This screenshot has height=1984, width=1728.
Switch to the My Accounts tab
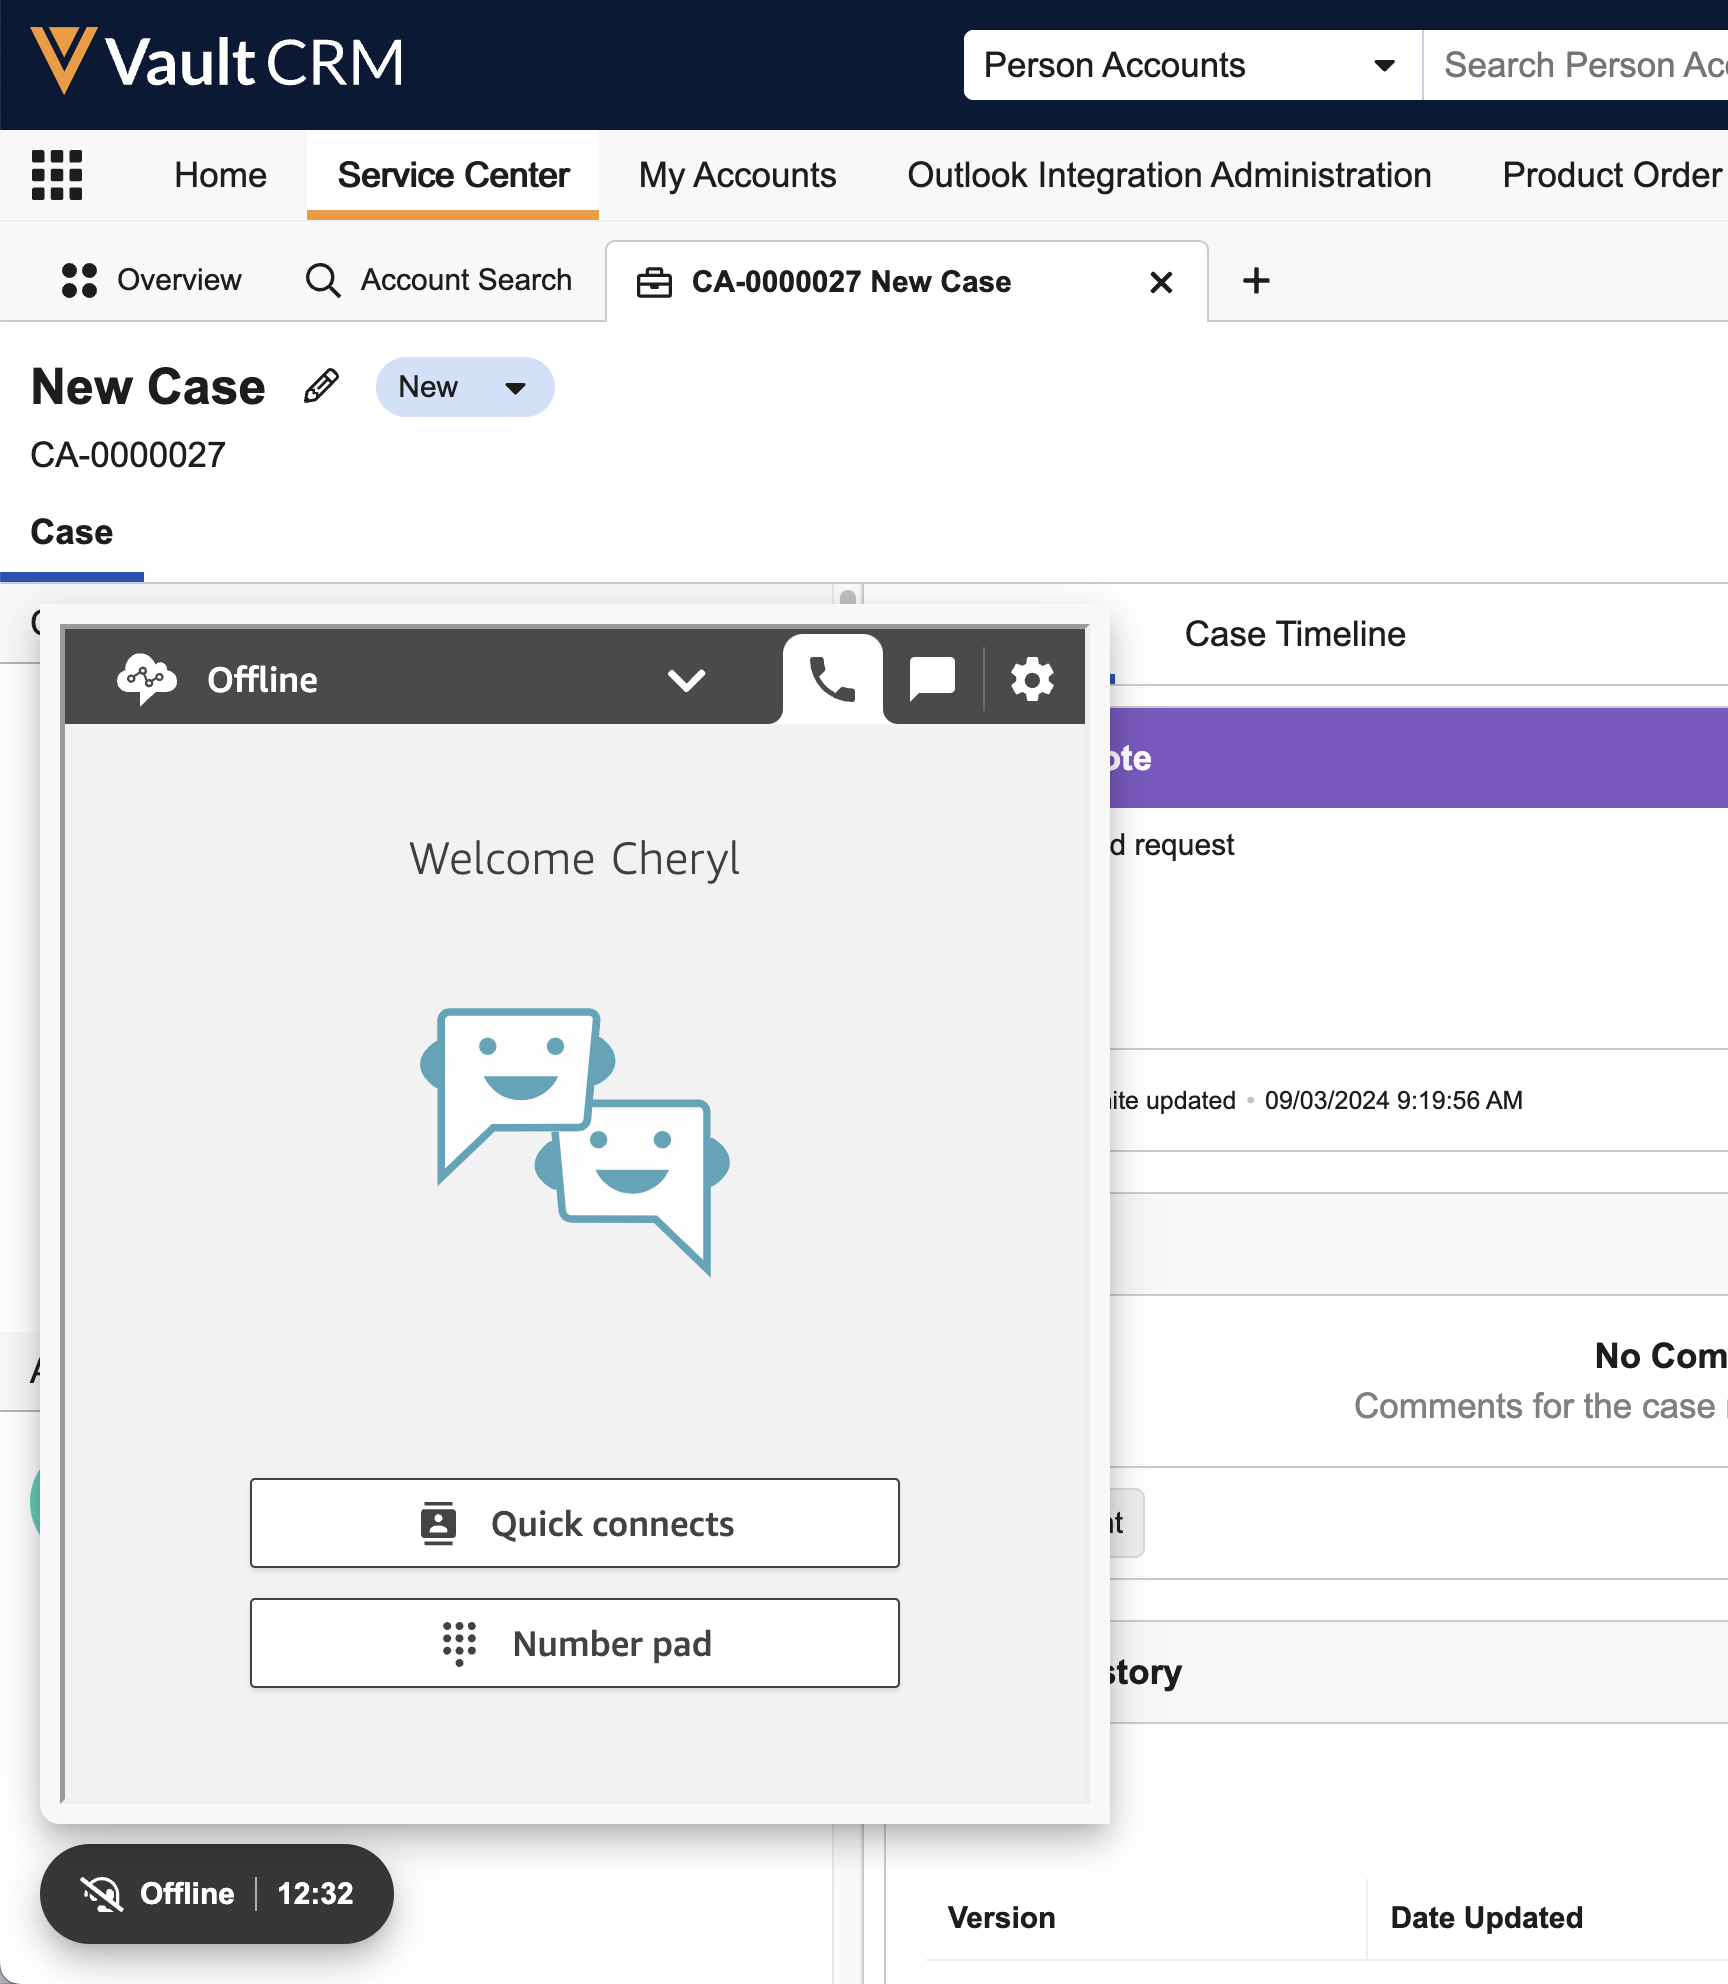tap(737, 175)
